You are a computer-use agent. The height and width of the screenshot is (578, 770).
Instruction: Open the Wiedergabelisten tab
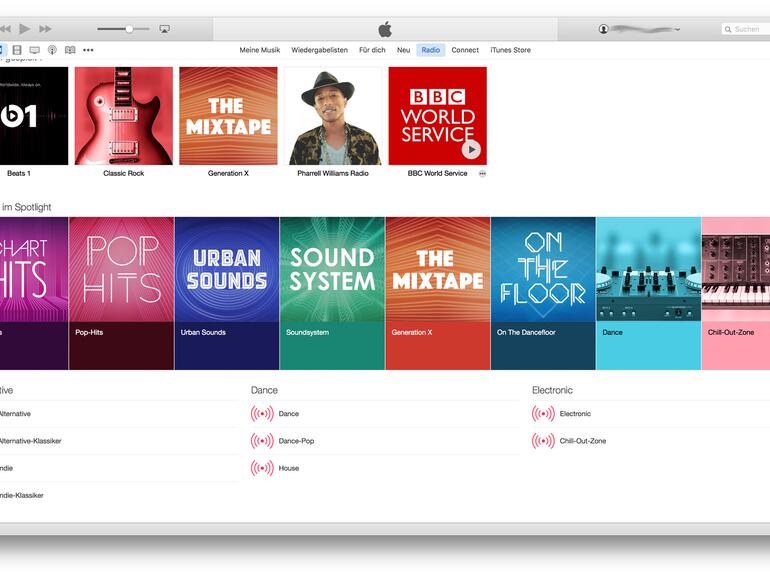coord(319,50)
